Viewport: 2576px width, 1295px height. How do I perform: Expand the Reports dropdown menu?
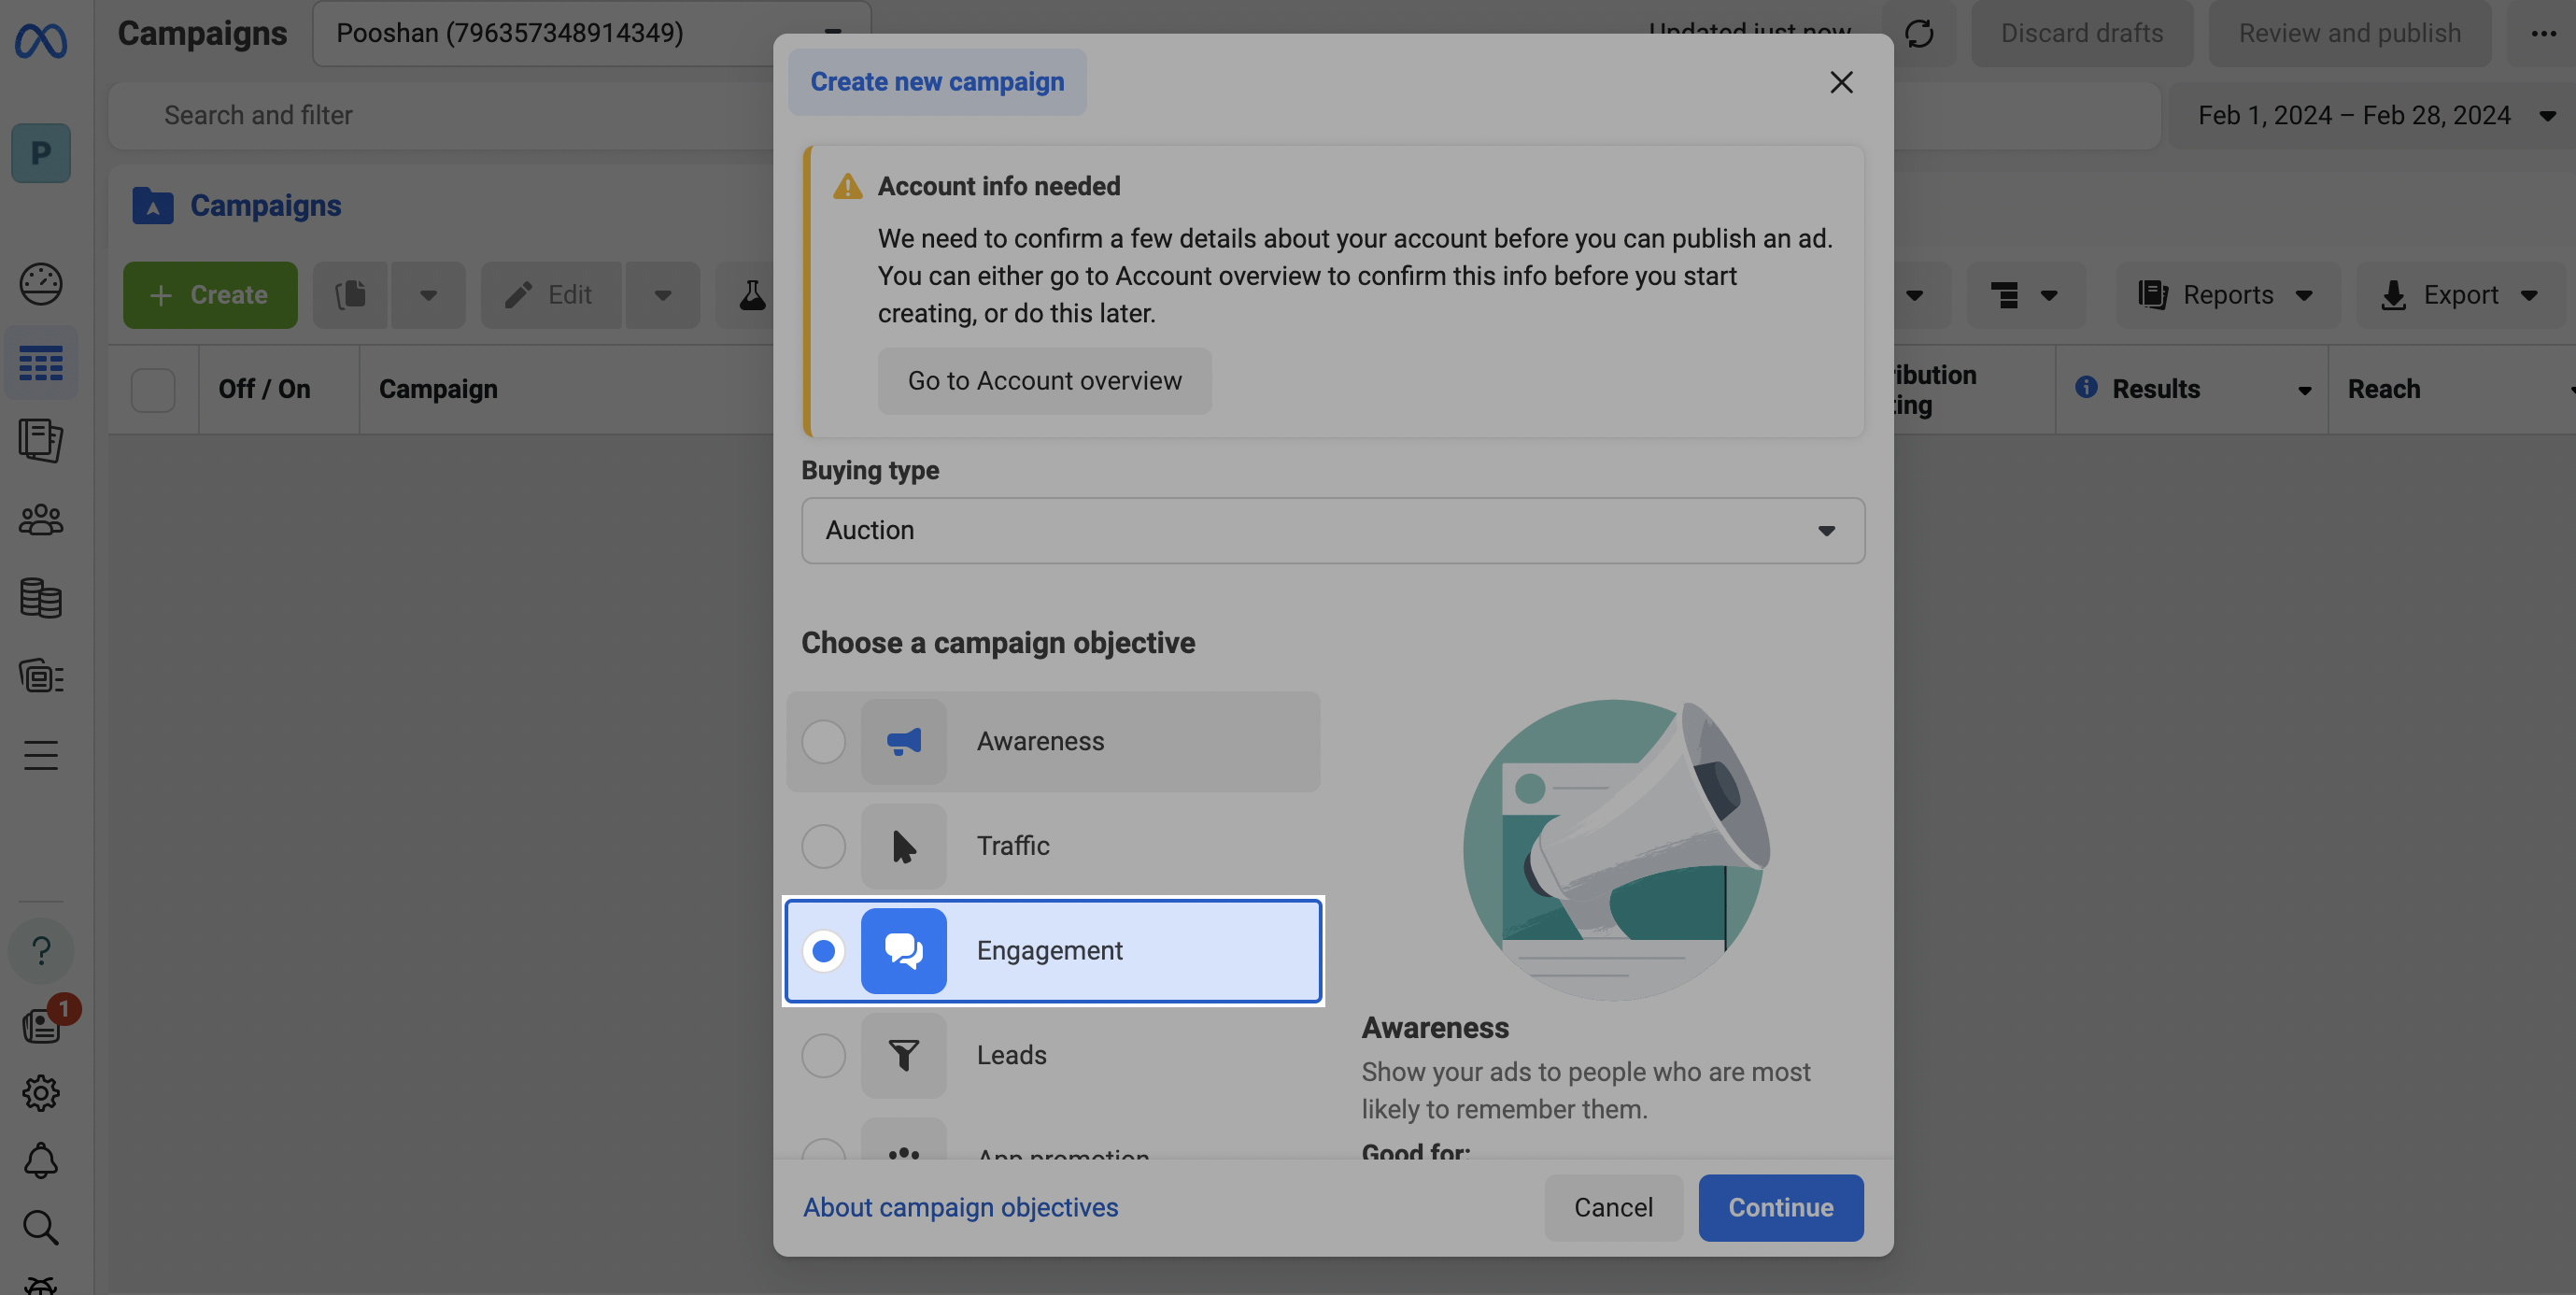coord(2227,295)
